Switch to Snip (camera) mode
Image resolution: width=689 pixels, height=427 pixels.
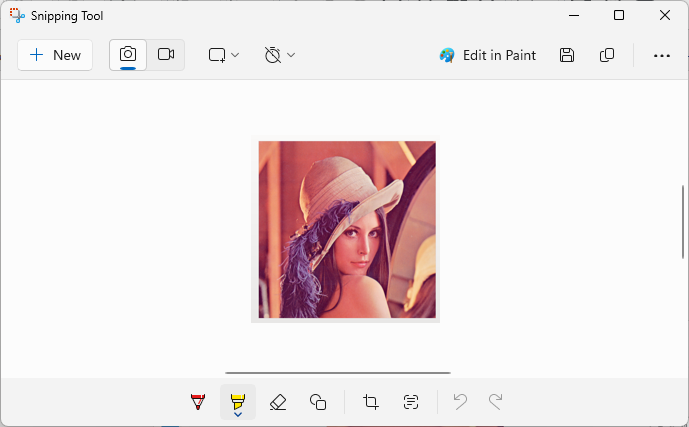click(128, 55)
